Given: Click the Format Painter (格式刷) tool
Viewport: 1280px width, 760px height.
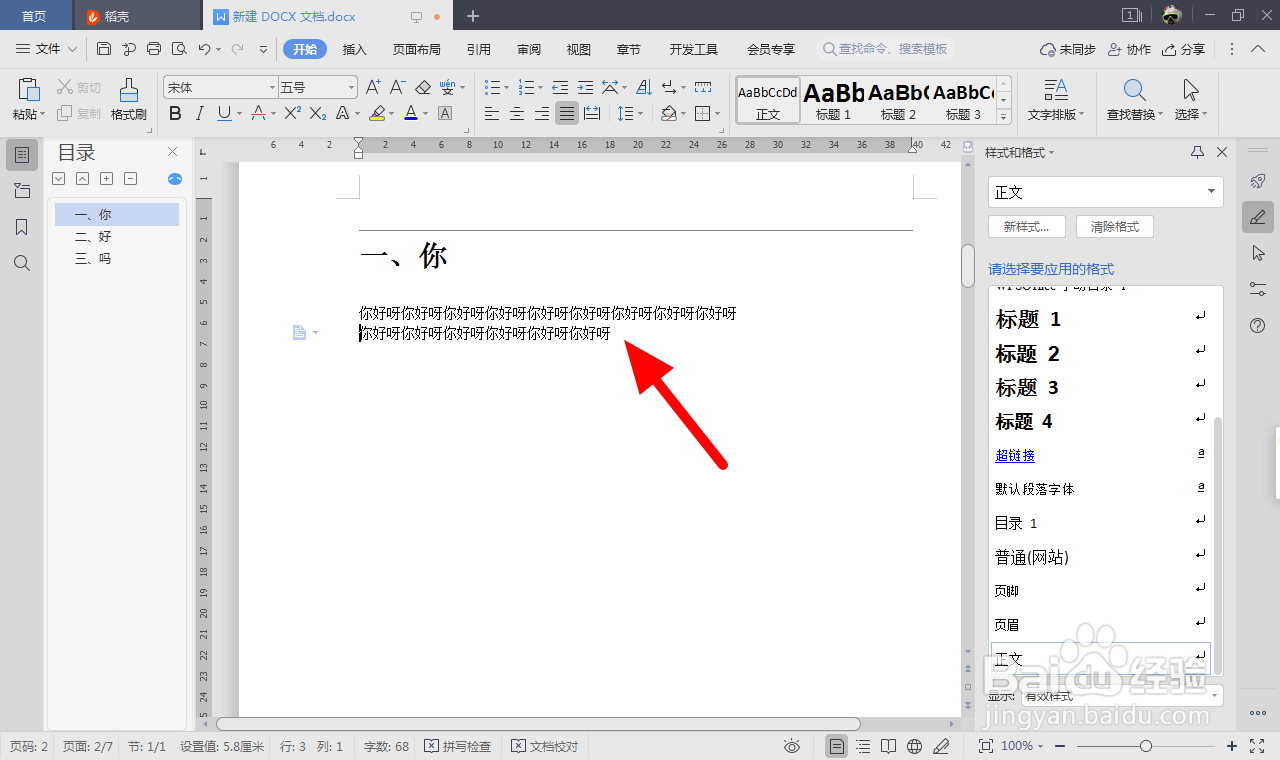Looking at the screenshot, I should click(x=129, y=100).
